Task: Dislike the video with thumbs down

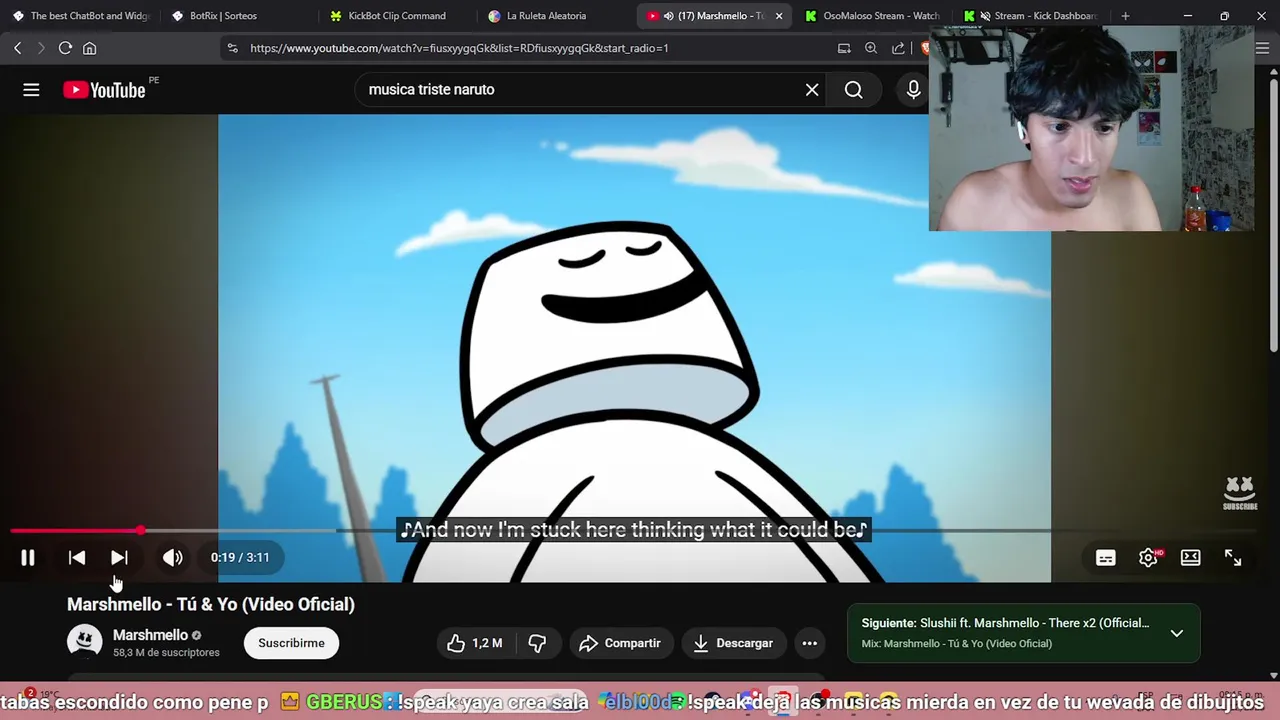Action: [537, 643]
